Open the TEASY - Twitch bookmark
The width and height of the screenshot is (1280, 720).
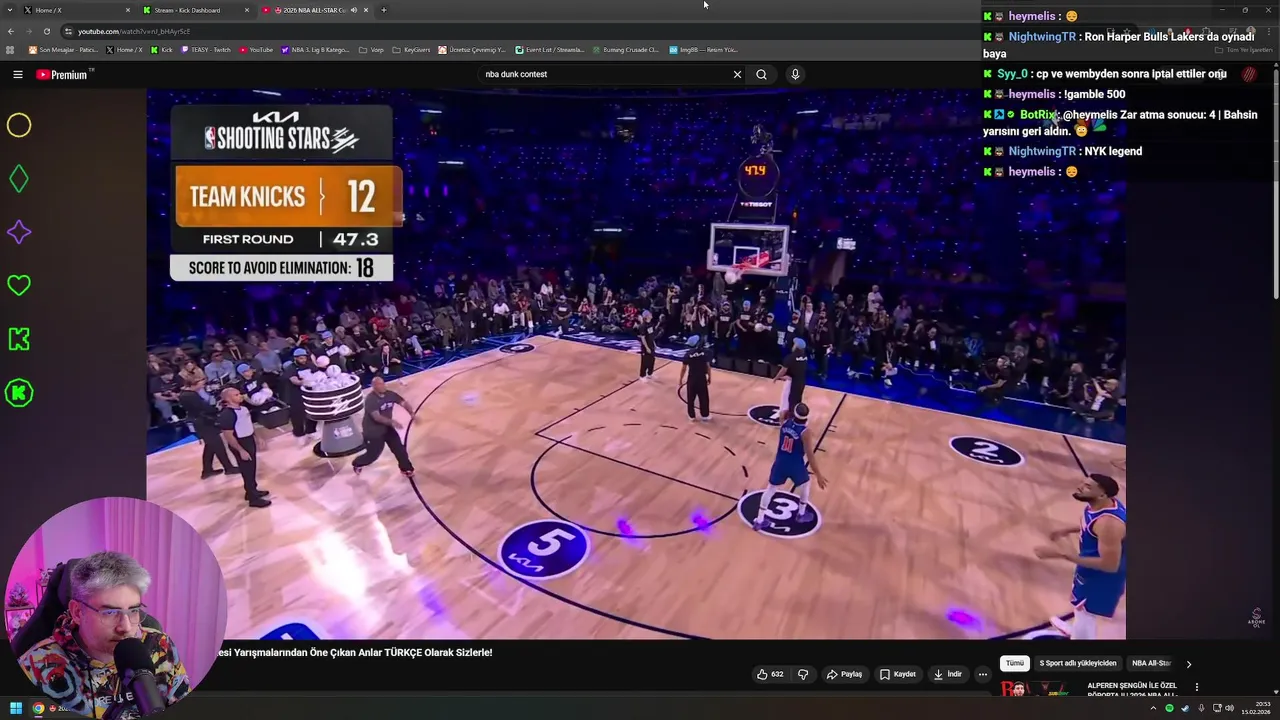[x=206, y=50]
